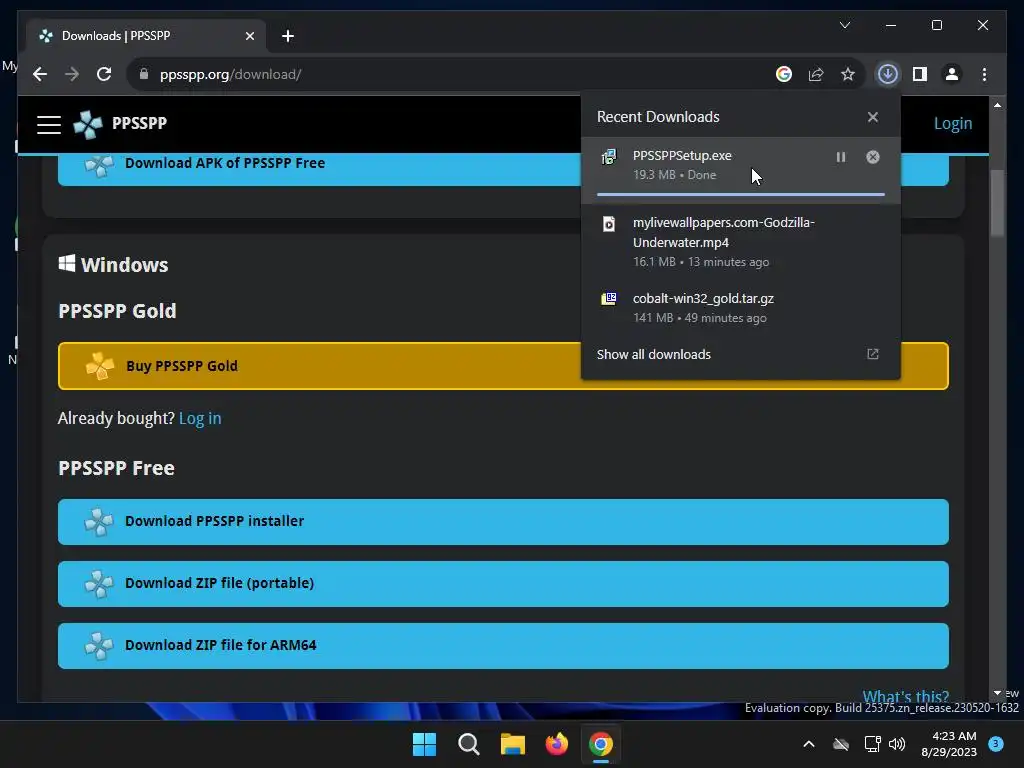Open the Chrome three-dot menu

pos(984,74)
